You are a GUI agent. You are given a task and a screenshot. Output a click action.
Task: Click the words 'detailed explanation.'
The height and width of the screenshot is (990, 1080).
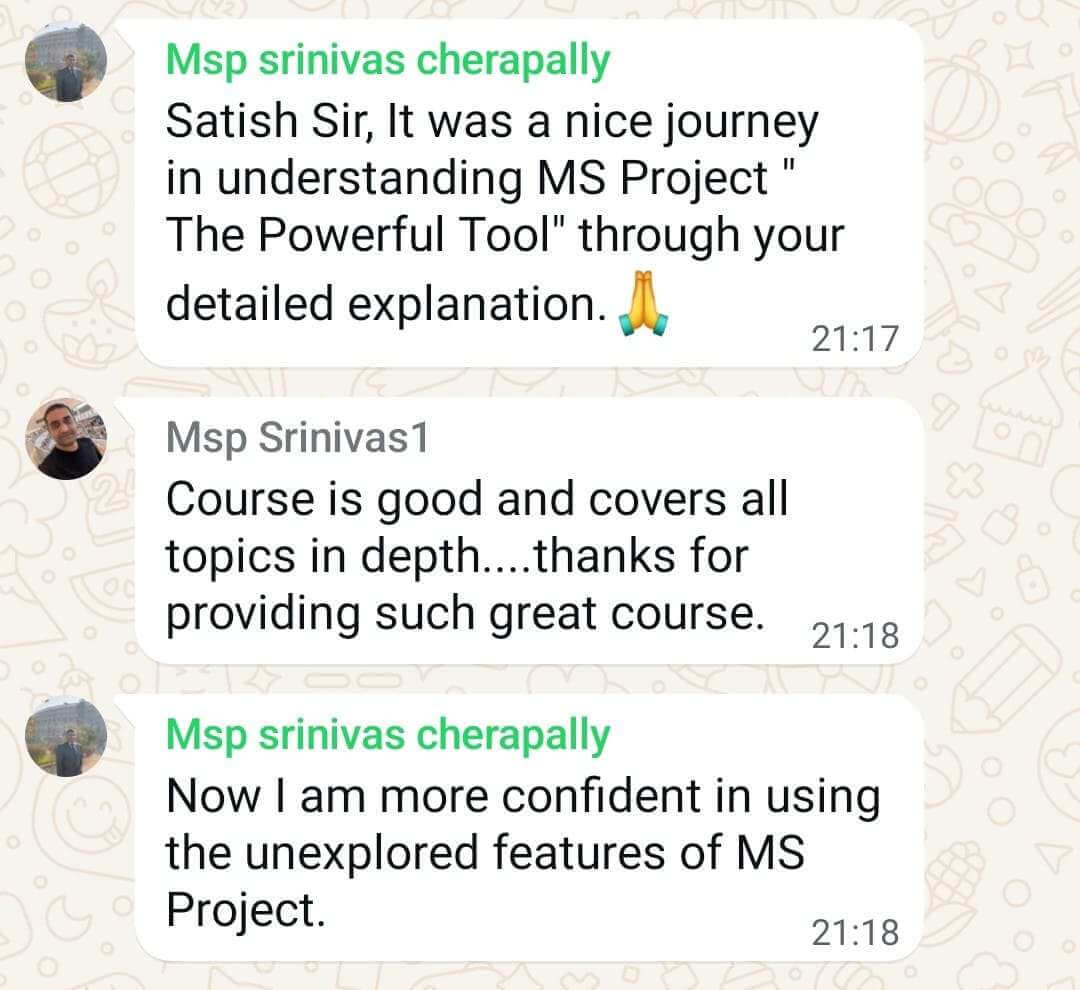[x=386, y=304]
